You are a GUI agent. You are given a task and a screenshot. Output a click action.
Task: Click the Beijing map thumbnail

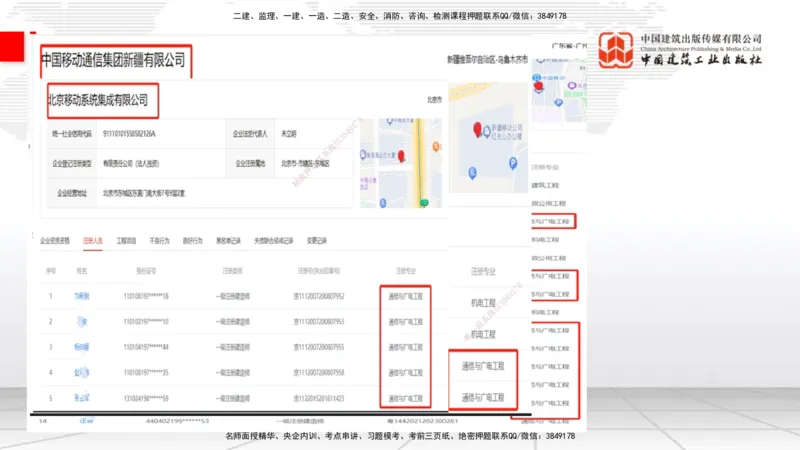[x=401, y=163]
